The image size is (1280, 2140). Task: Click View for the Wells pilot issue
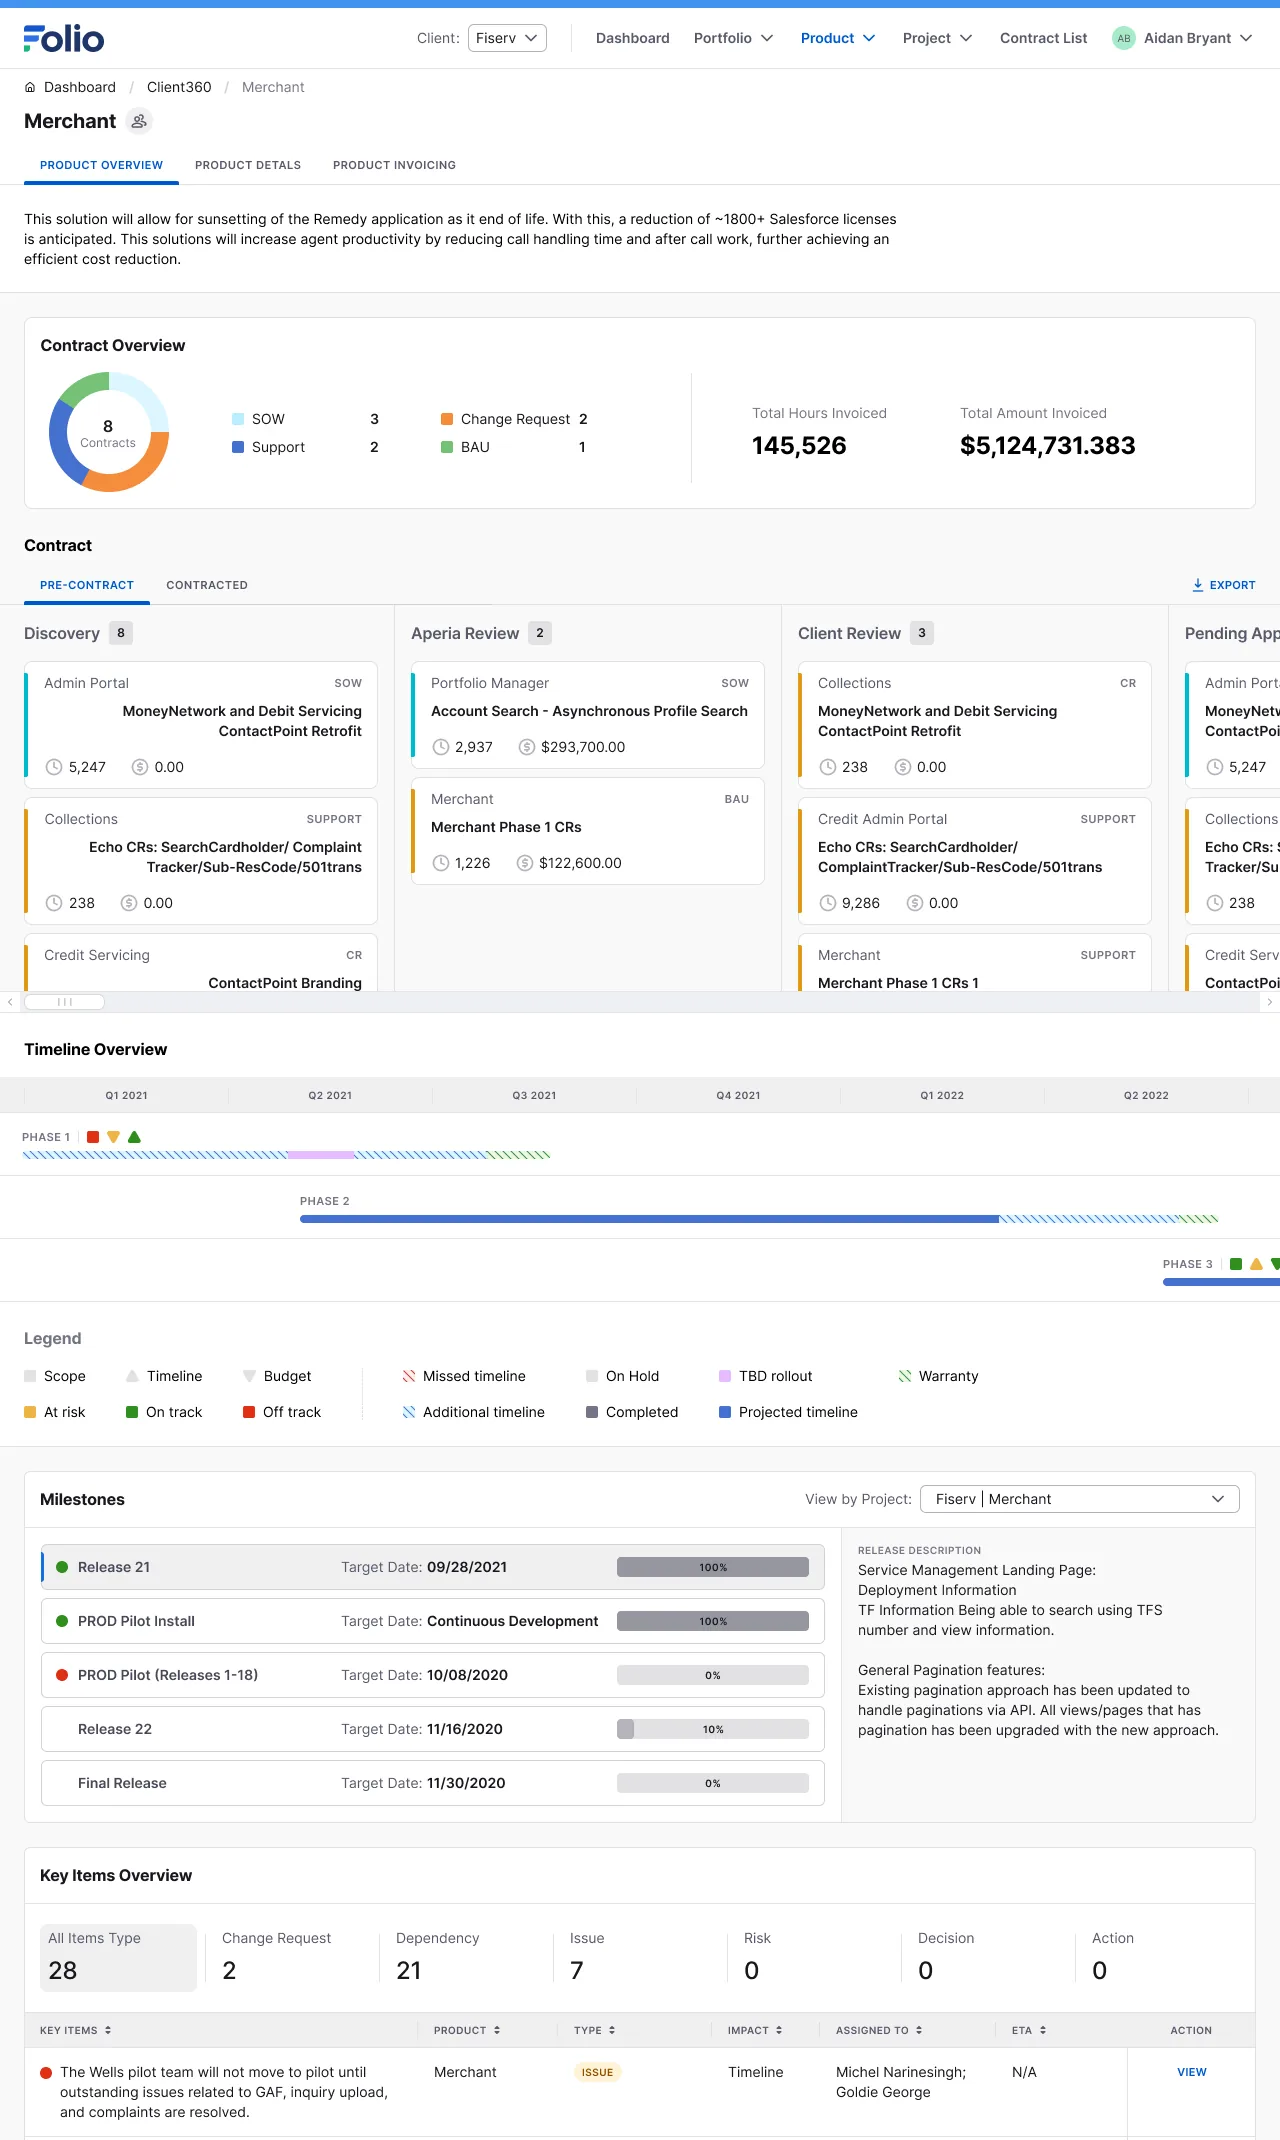1192,2072
